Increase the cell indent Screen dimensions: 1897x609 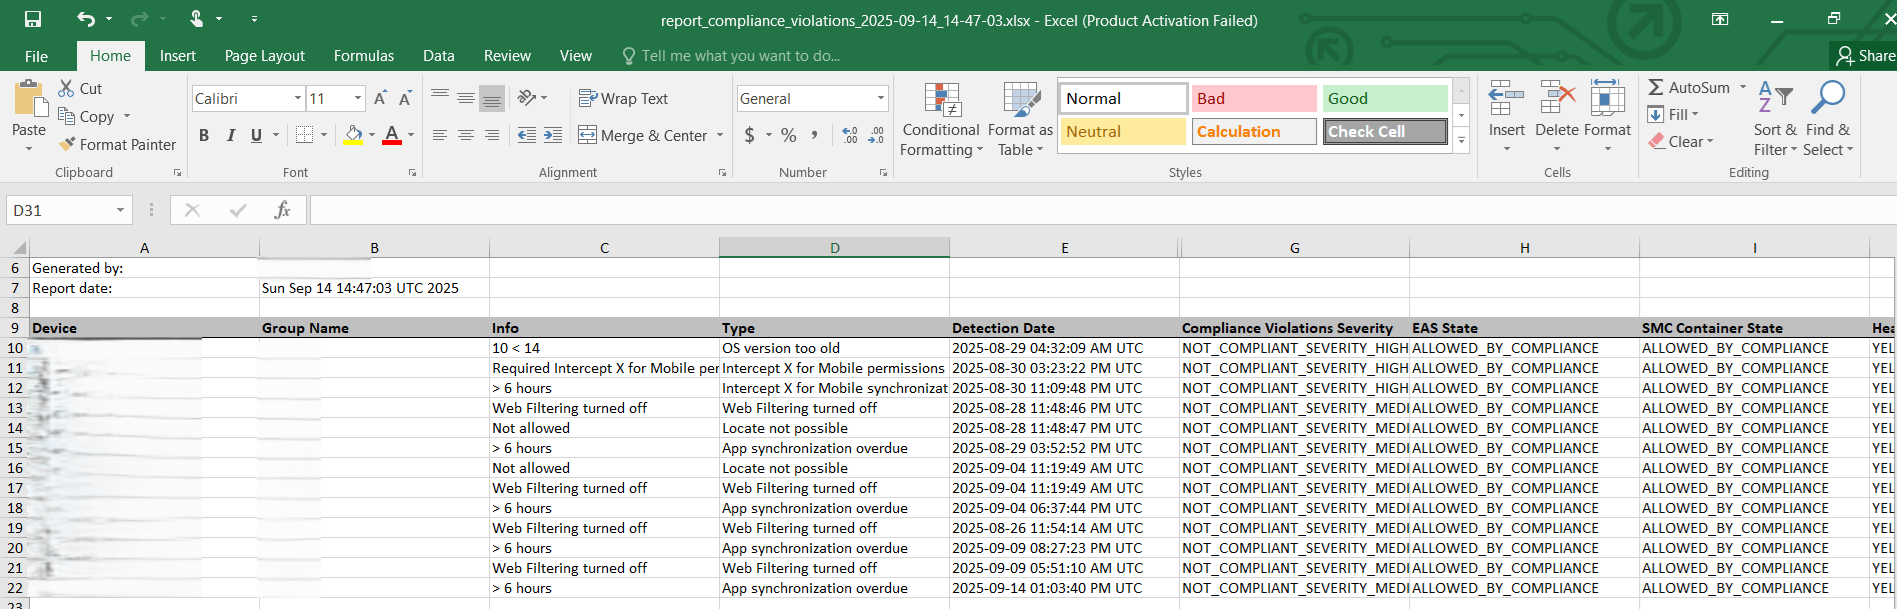click(x=553, y=135)
